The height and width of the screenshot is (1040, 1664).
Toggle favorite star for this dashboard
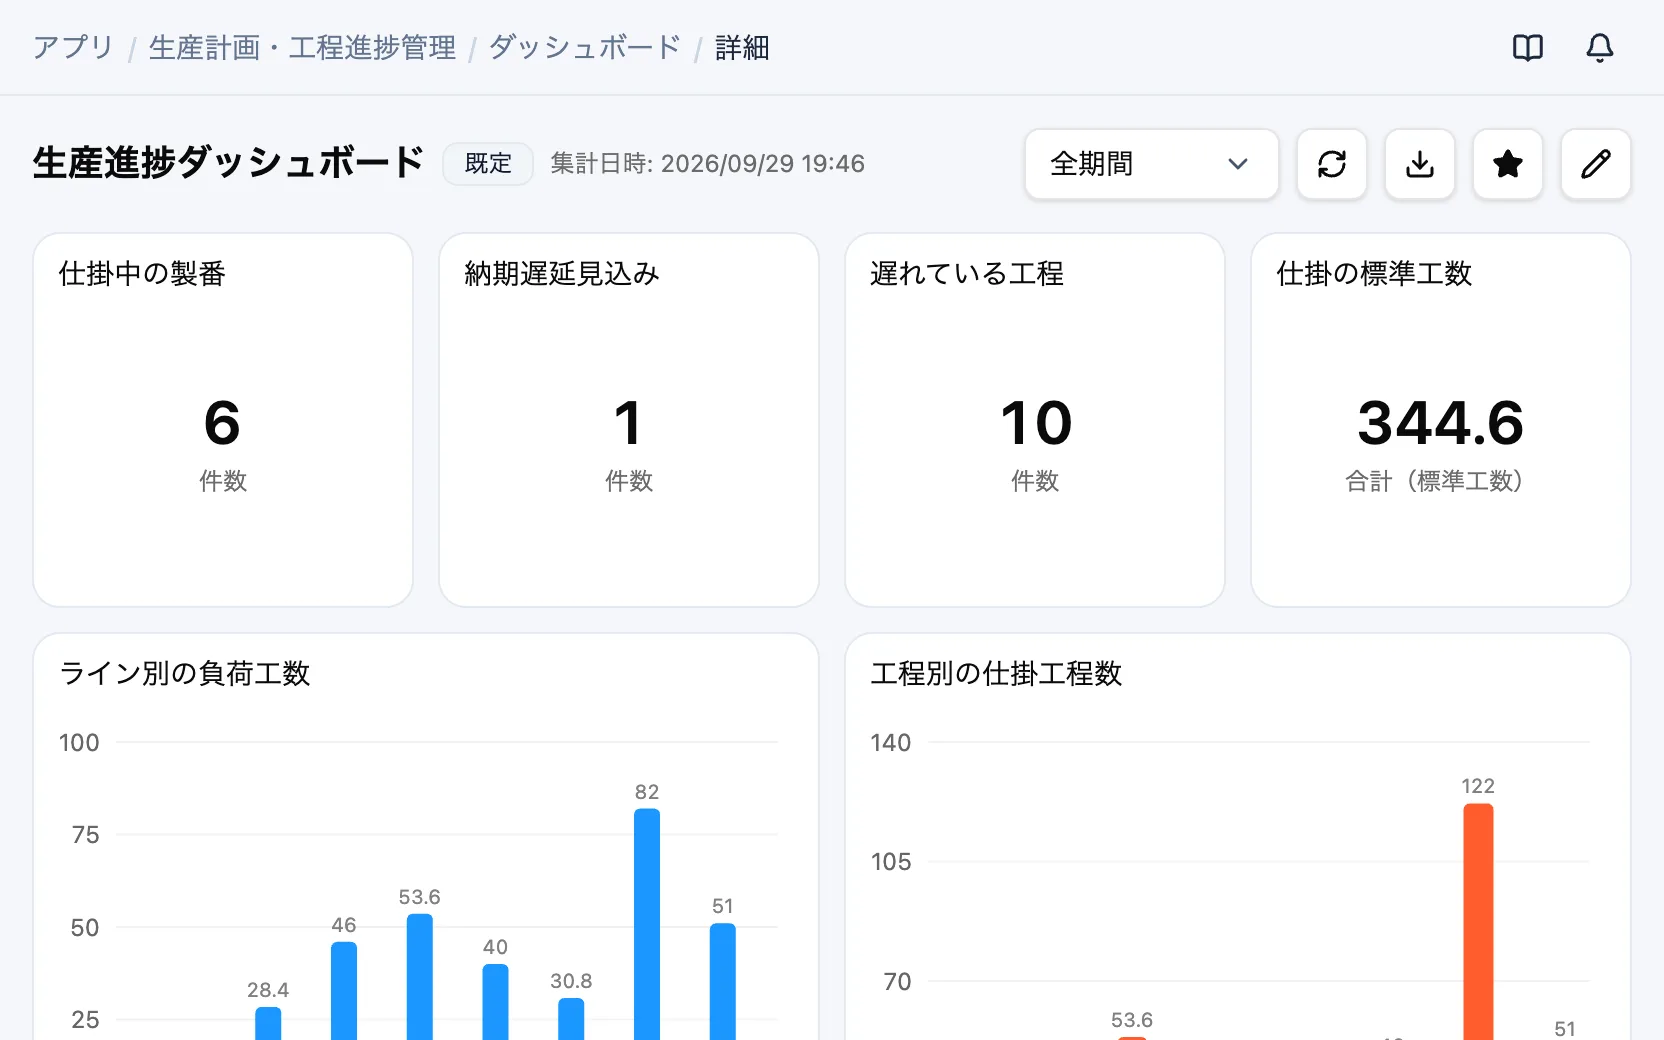[x=1507, y=164]
